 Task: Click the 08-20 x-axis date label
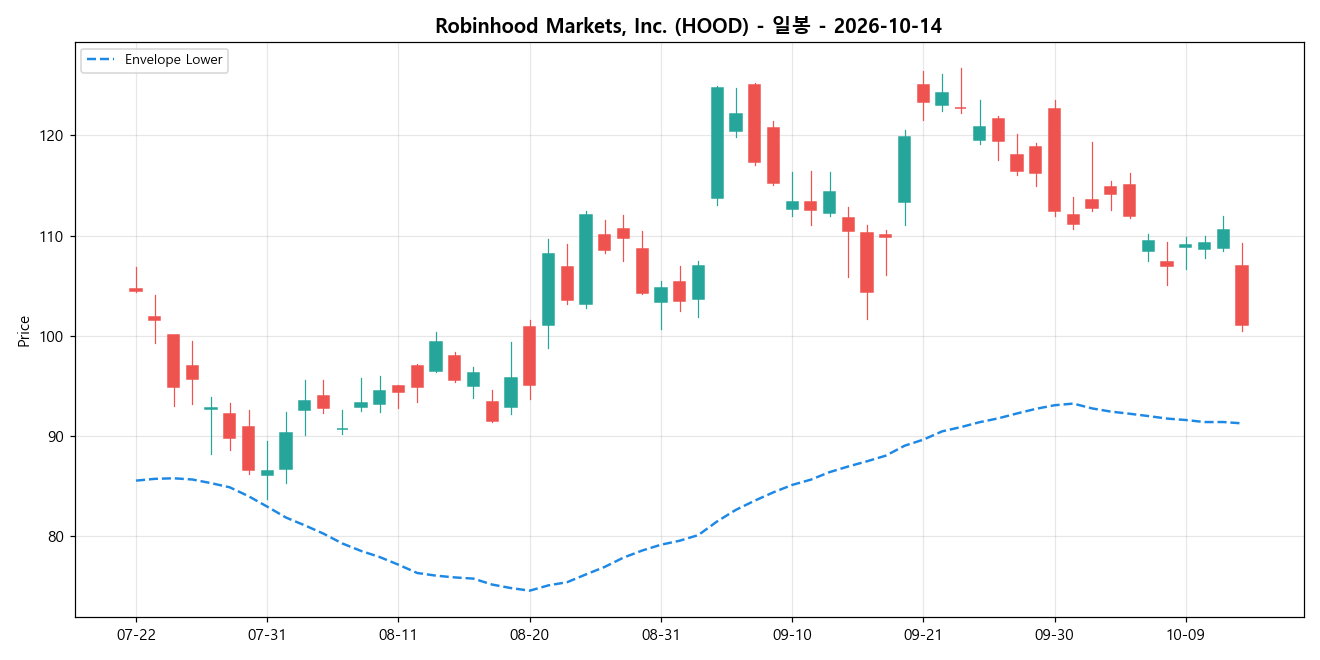pyautogui.click(x=529, y=635)
